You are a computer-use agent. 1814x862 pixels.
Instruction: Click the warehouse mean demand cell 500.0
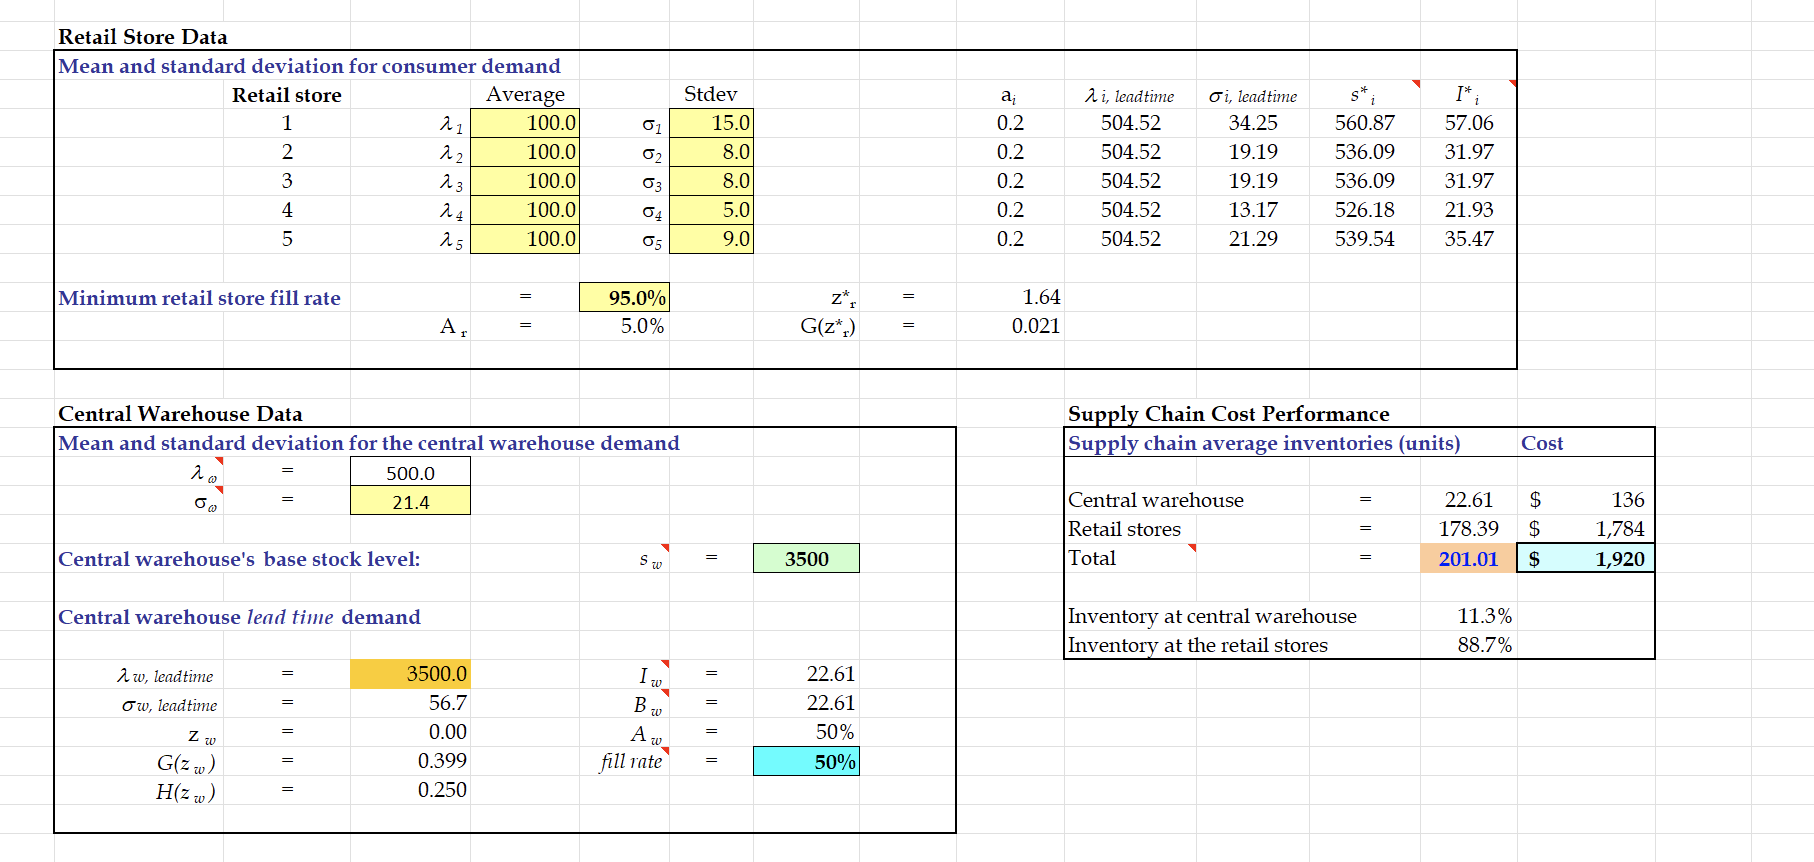coord(410,472)
